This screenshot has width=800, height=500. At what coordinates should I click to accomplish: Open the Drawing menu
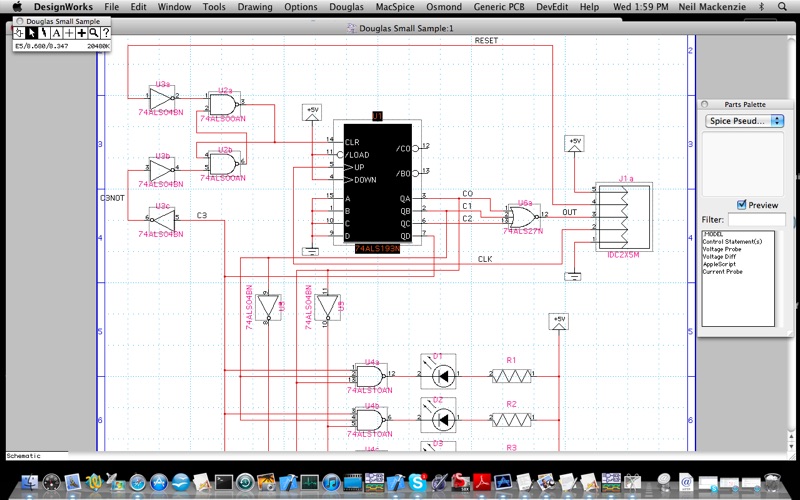[255, 7]
